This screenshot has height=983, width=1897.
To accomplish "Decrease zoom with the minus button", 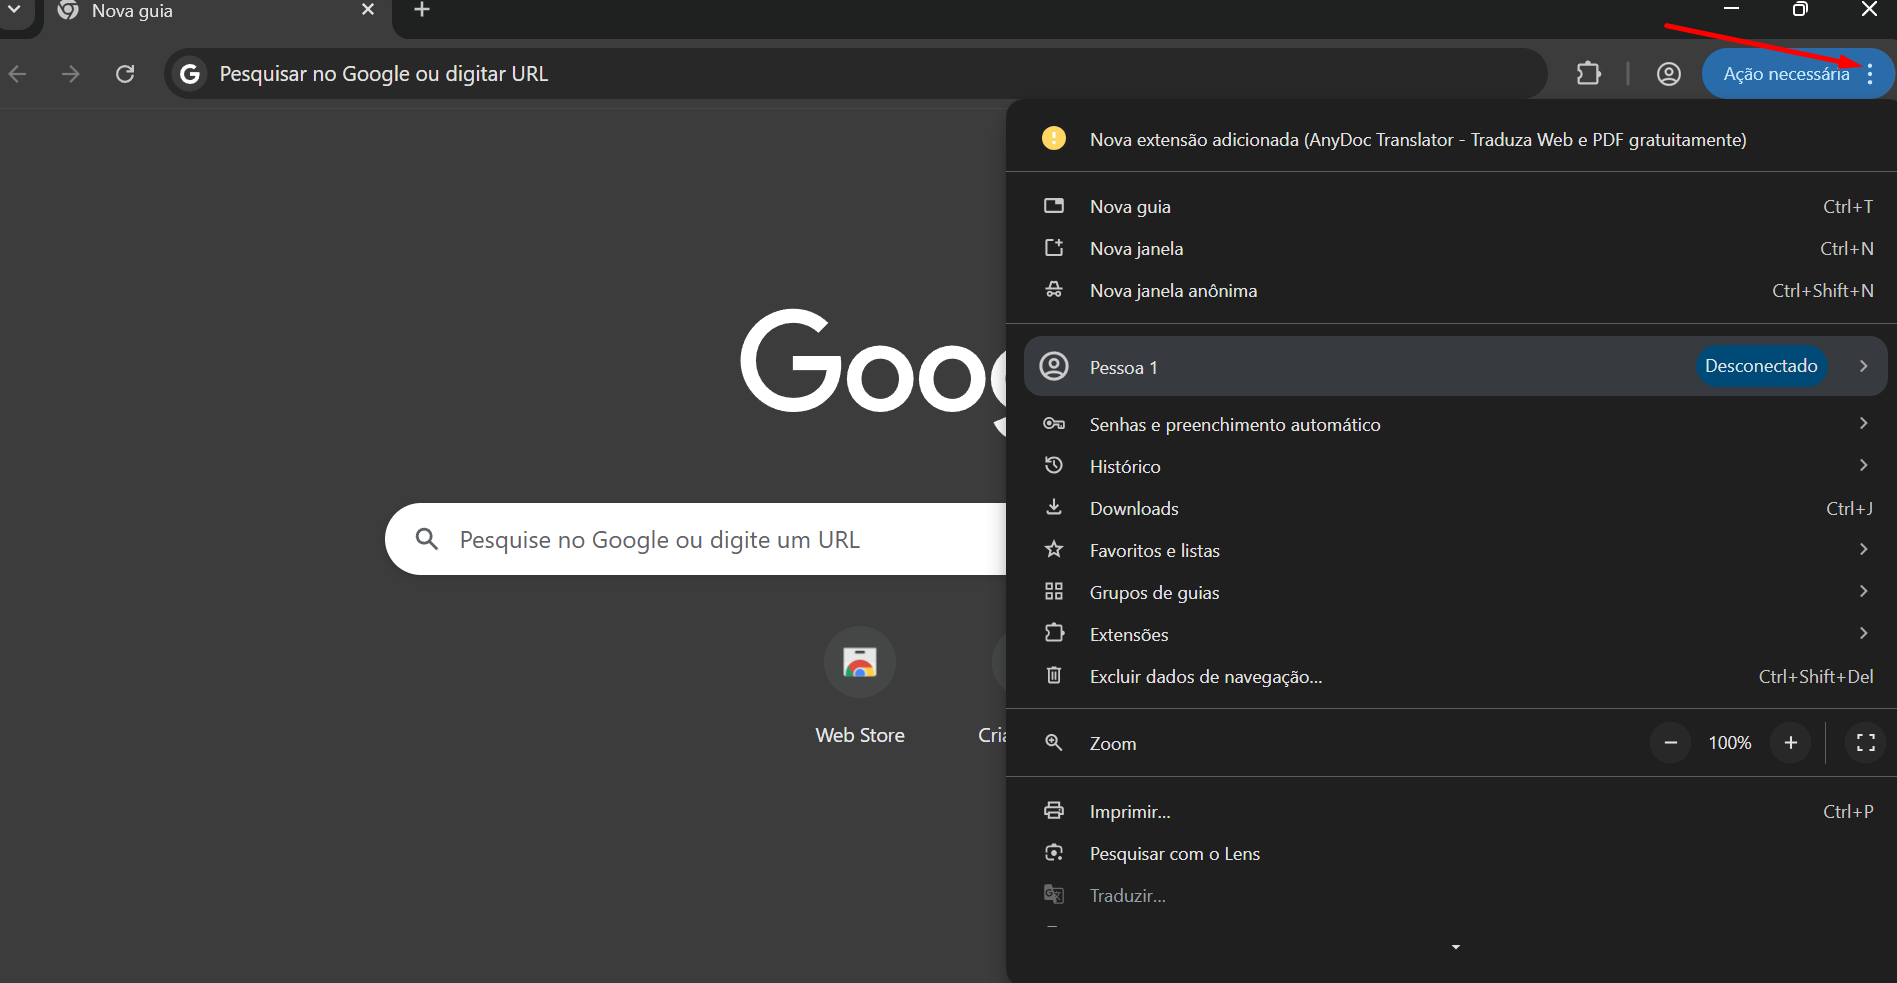I will click(x=1670, y=742).
